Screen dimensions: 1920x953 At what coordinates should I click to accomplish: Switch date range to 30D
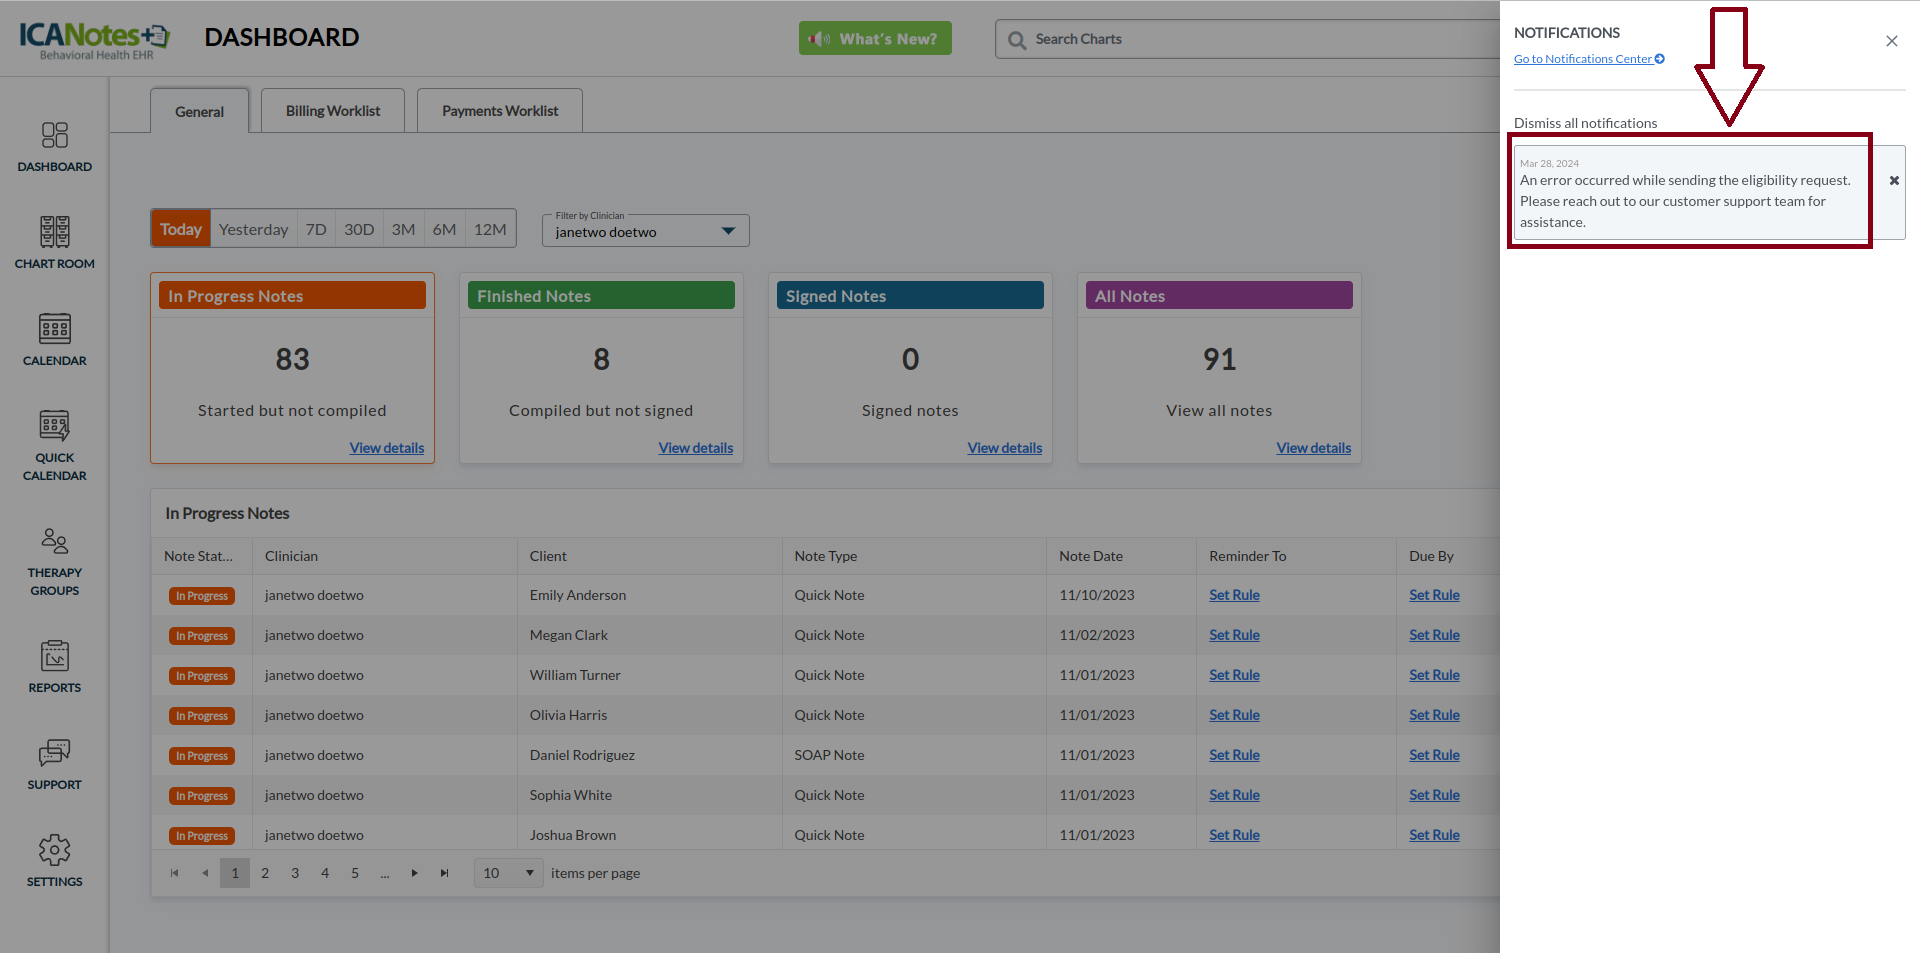point(359,229)
